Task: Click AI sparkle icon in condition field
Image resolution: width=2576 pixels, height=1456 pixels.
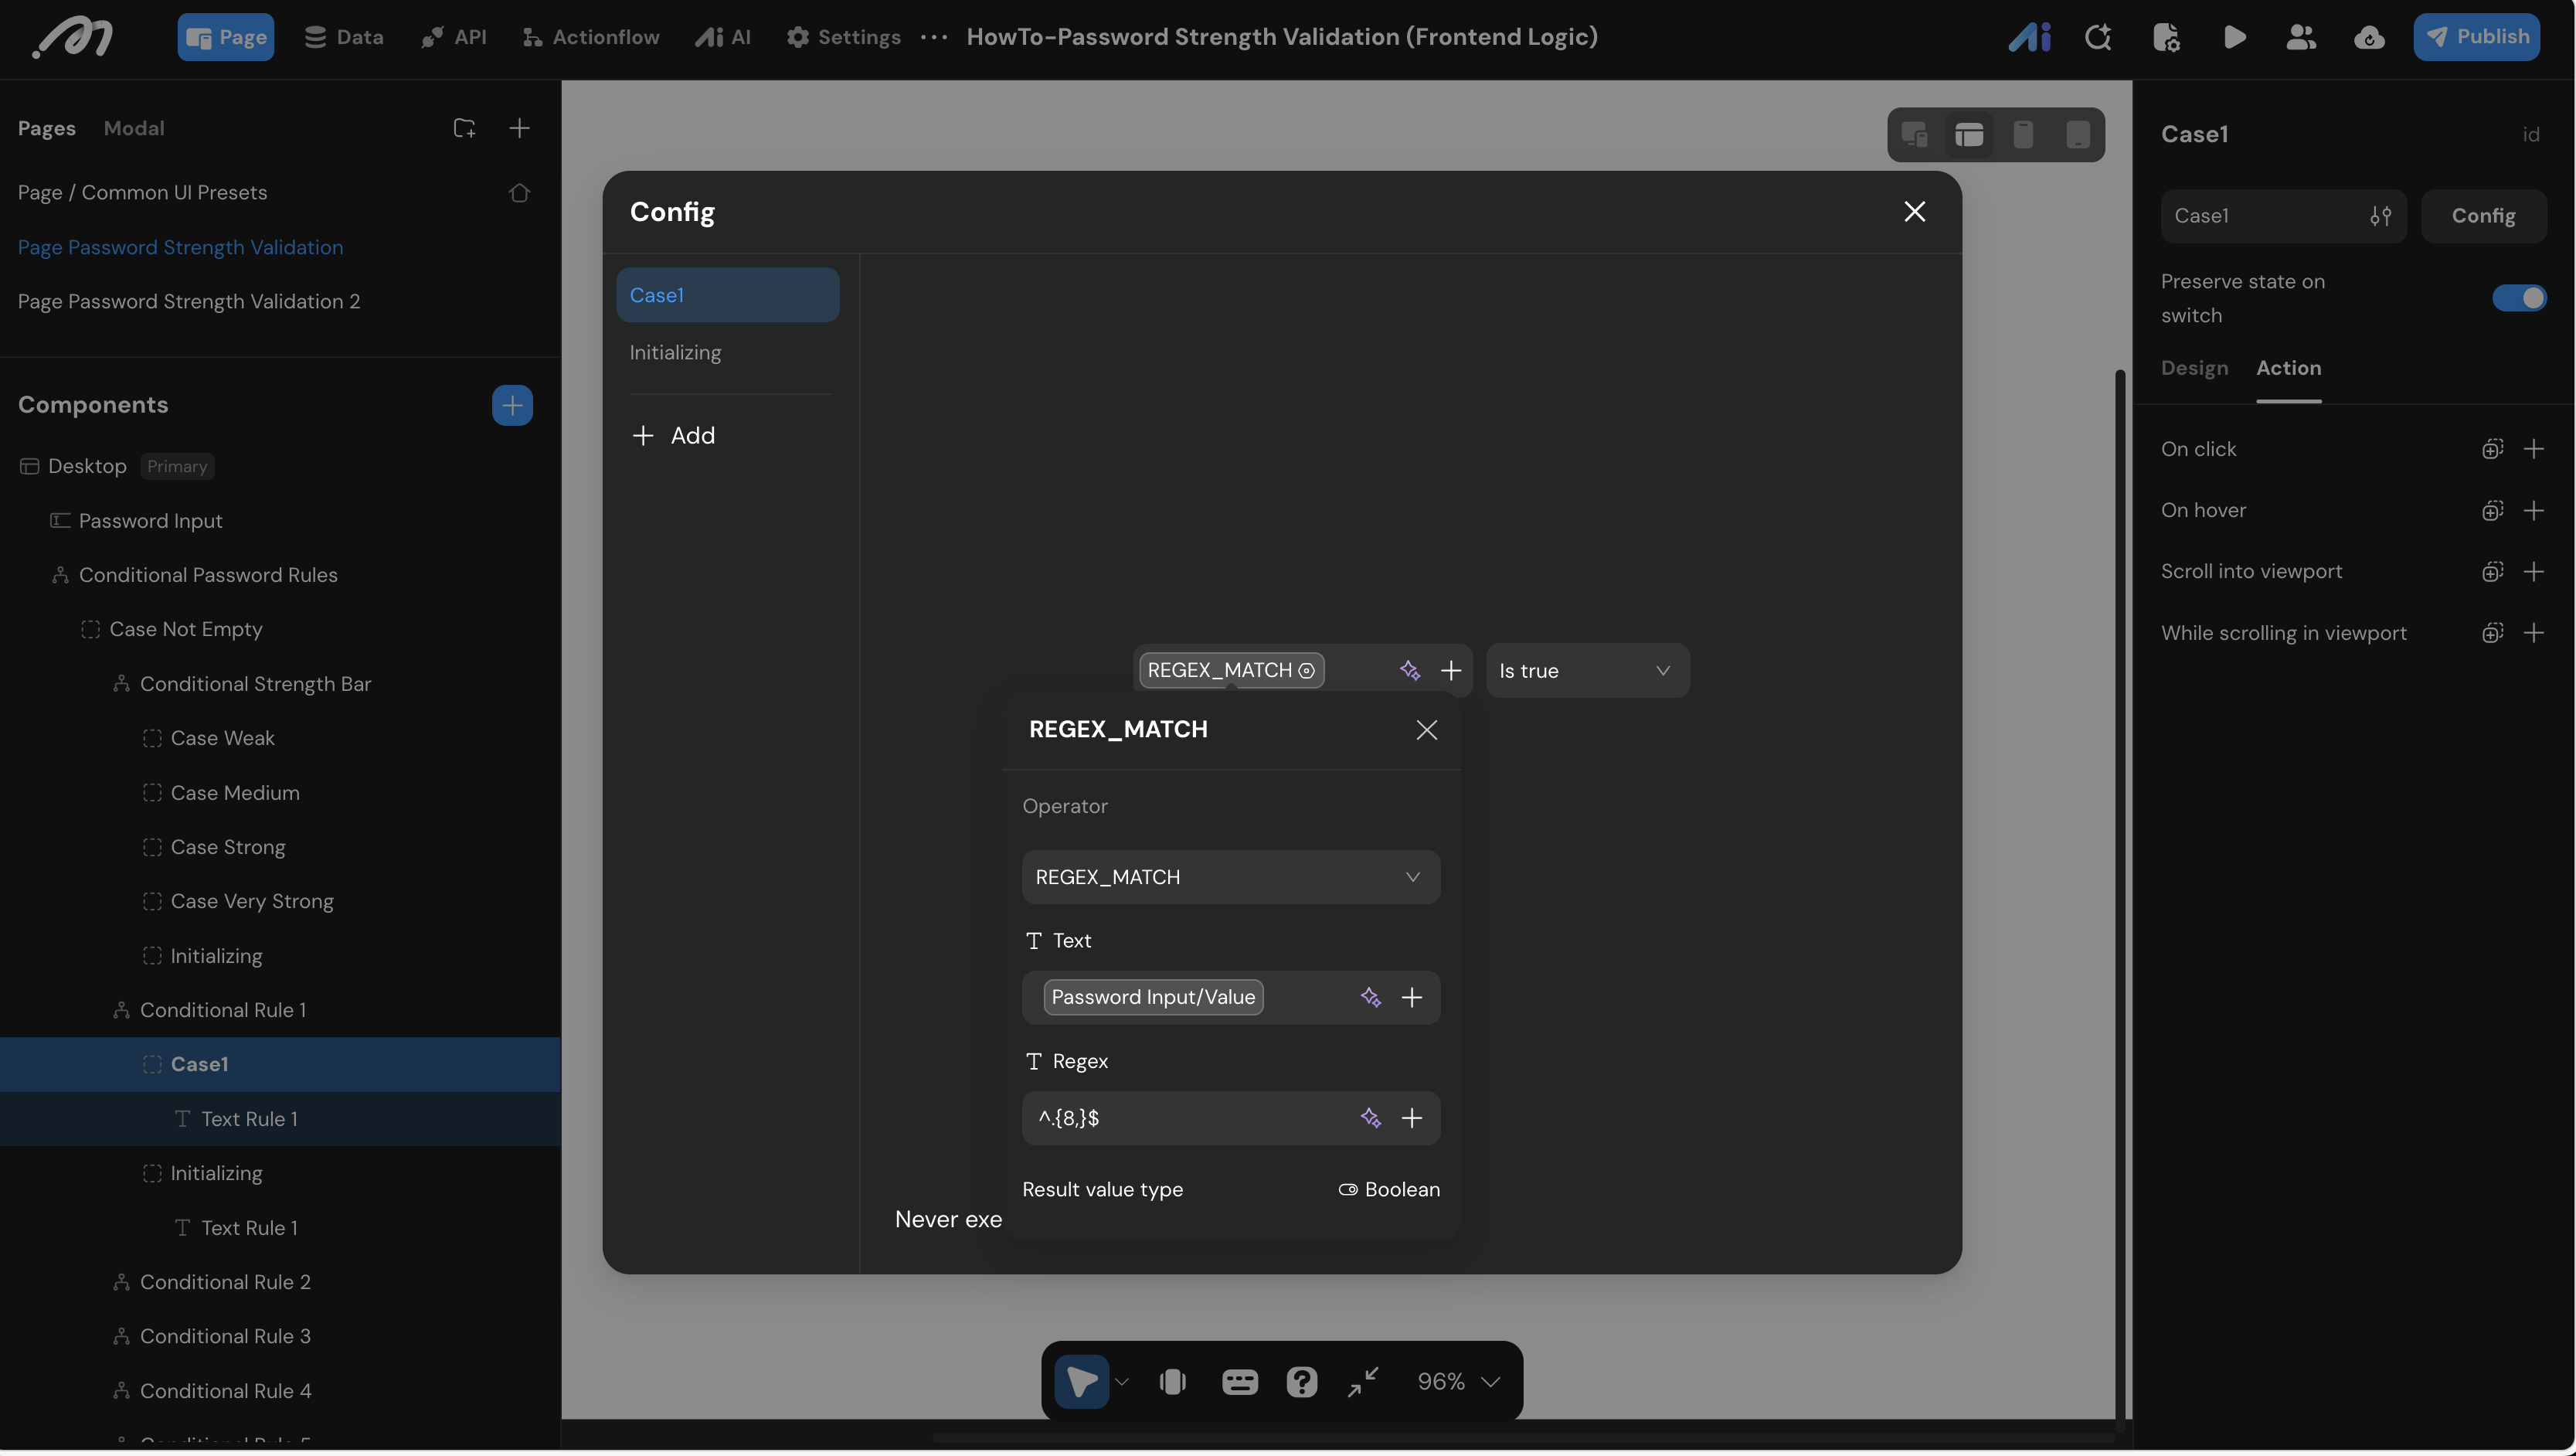Action: (1409, 670)
